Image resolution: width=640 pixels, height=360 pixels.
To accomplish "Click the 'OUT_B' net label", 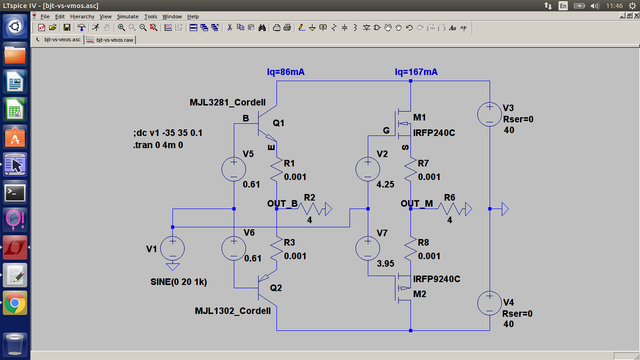I will pyautogui.click(x=282, y=203).
